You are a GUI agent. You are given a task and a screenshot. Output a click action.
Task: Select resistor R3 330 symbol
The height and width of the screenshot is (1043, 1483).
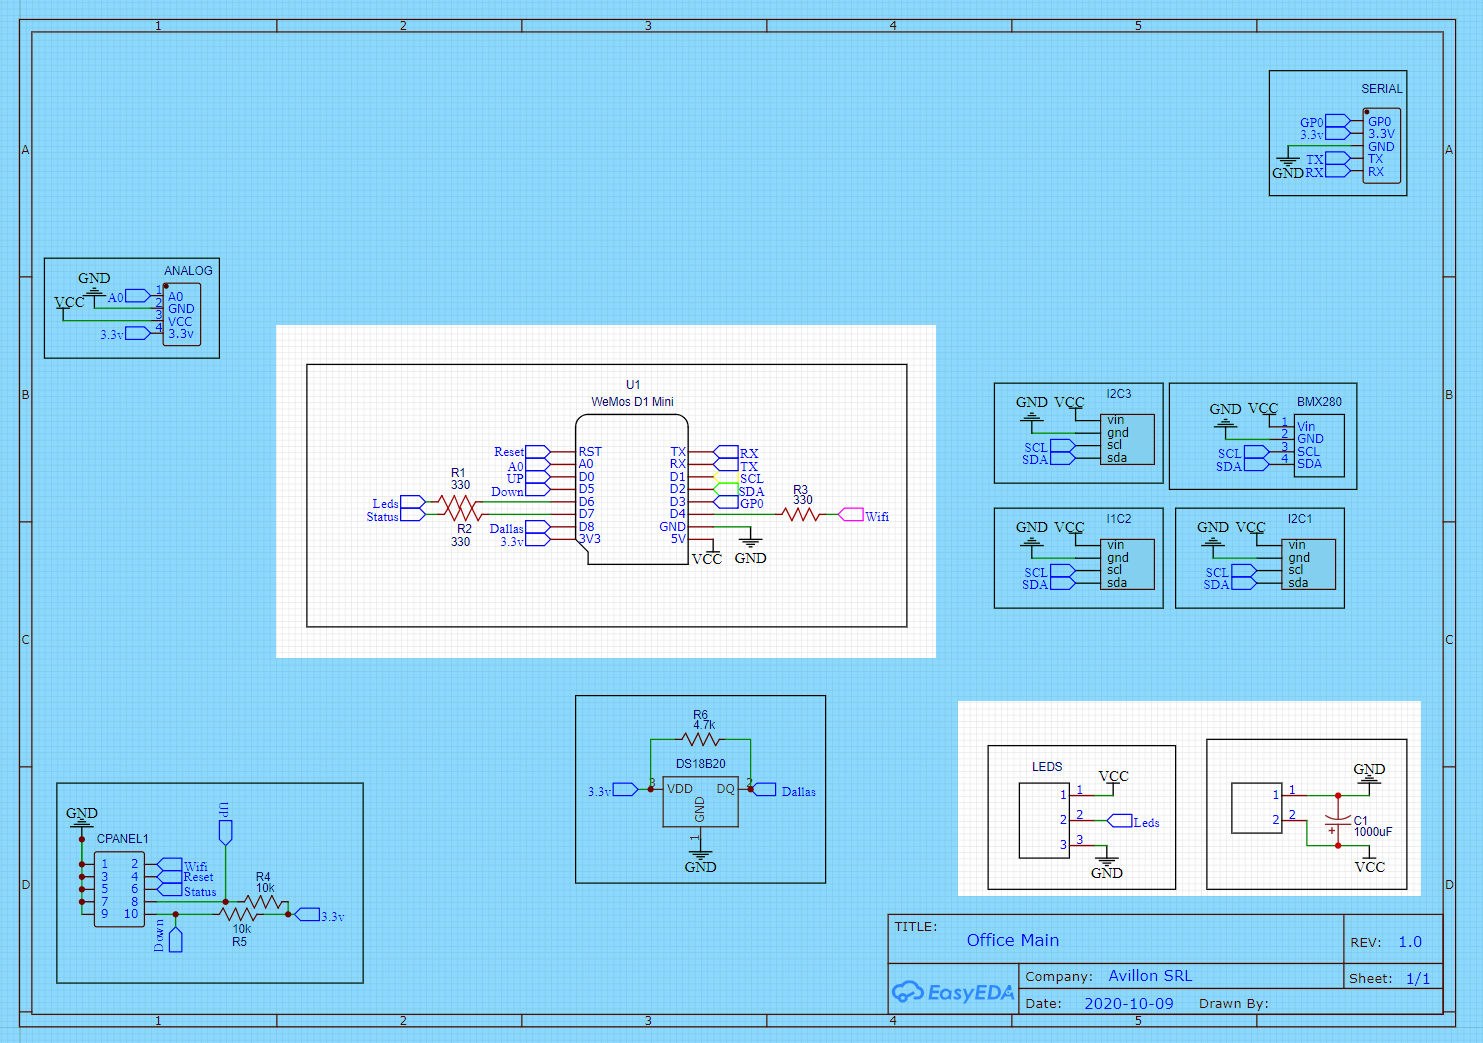pyautogui.click(x=800, y=515)
